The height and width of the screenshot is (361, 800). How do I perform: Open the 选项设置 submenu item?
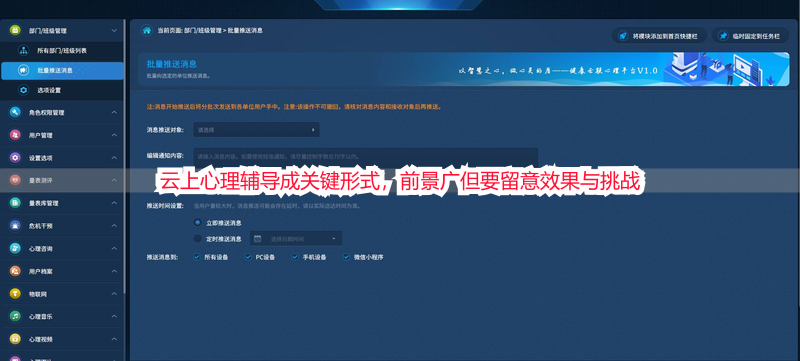62,90
